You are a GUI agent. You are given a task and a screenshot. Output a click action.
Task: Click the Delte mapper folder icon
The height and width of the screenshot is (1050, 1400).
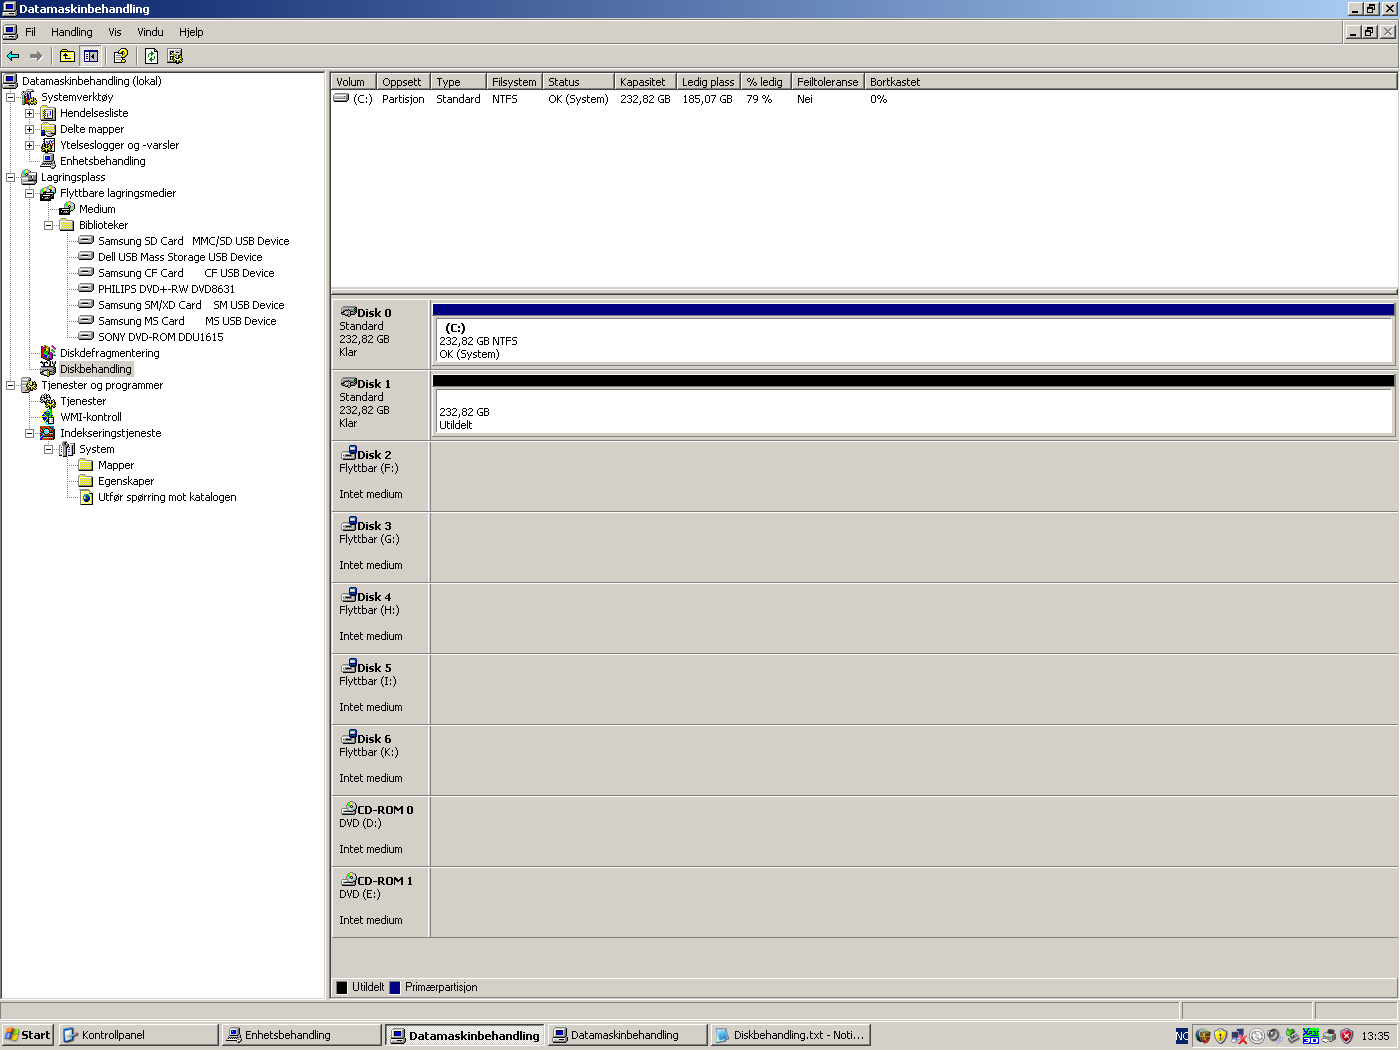coord(48,129)
